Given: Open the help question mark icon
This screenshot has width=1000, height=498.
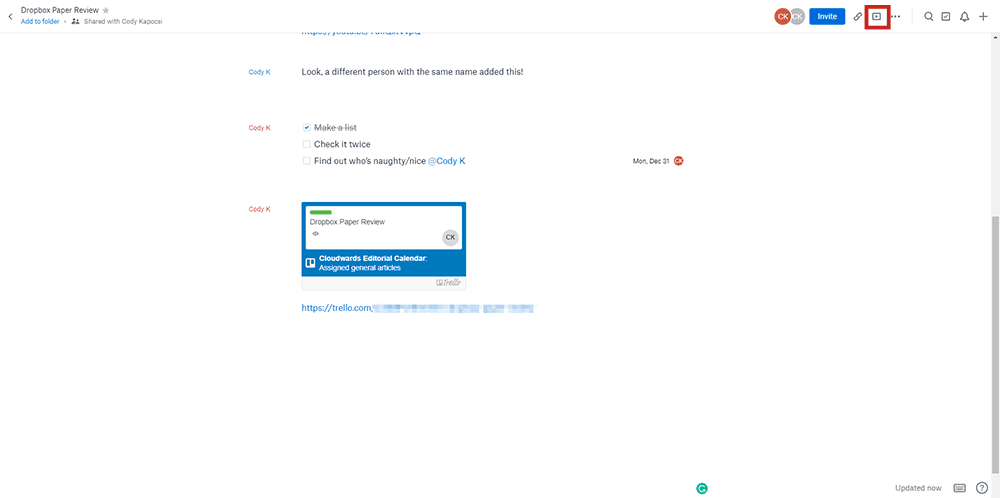Looking at the screenshot, I should coord(982,488).
